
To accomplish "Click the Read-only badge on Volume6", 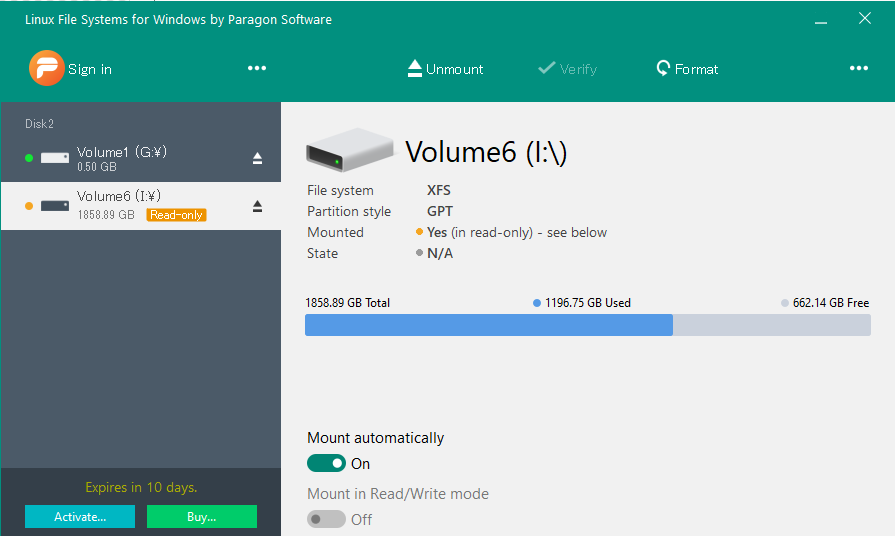I will [x=176, y=215].
